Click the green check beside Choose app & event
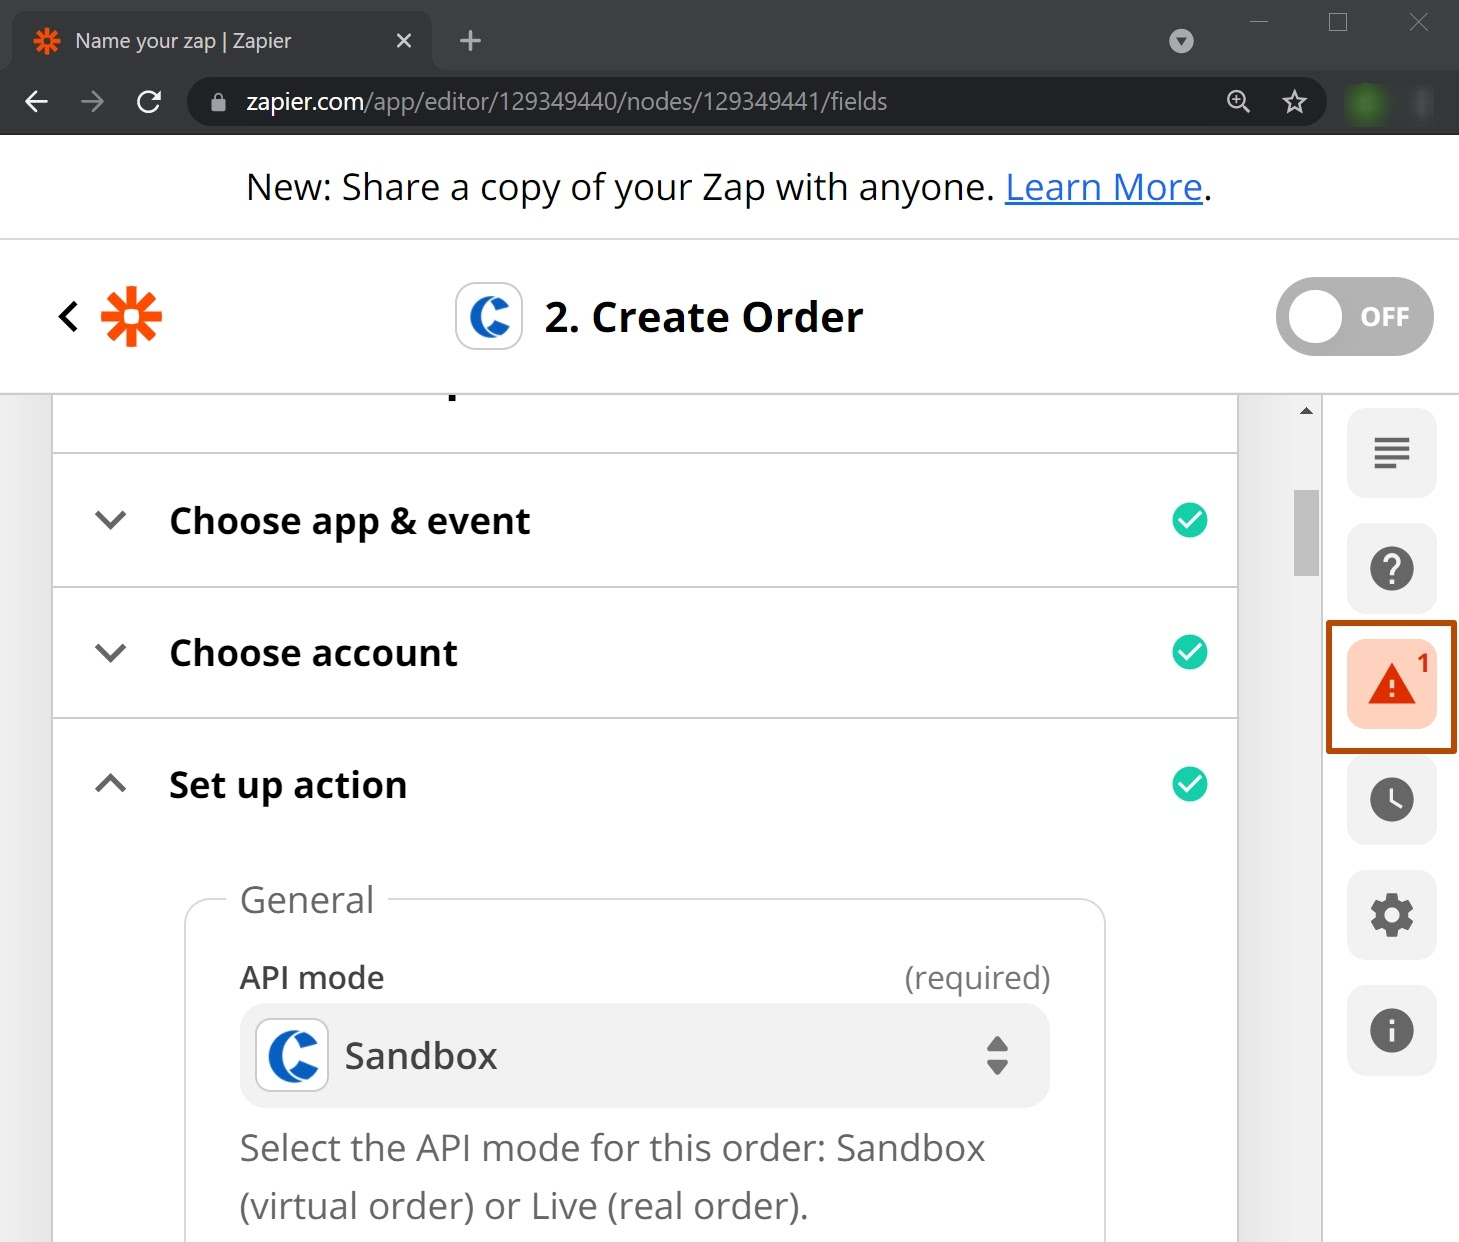 (x=1189, y=520)
